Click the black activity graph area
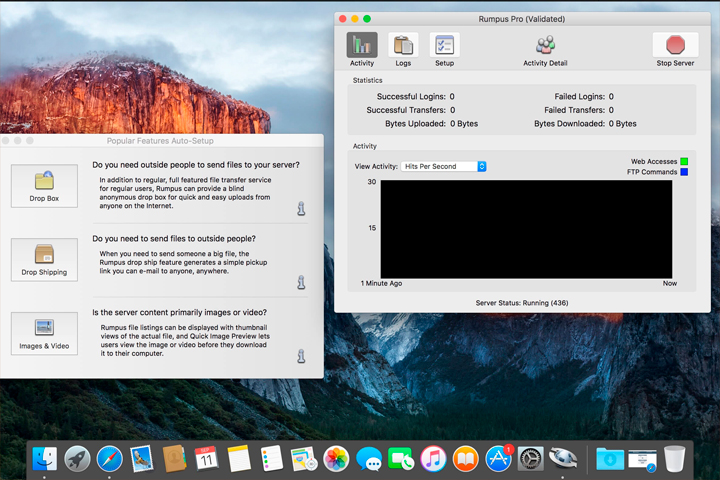The height and width of the screenshot is (480, 720). pos(526,229)
